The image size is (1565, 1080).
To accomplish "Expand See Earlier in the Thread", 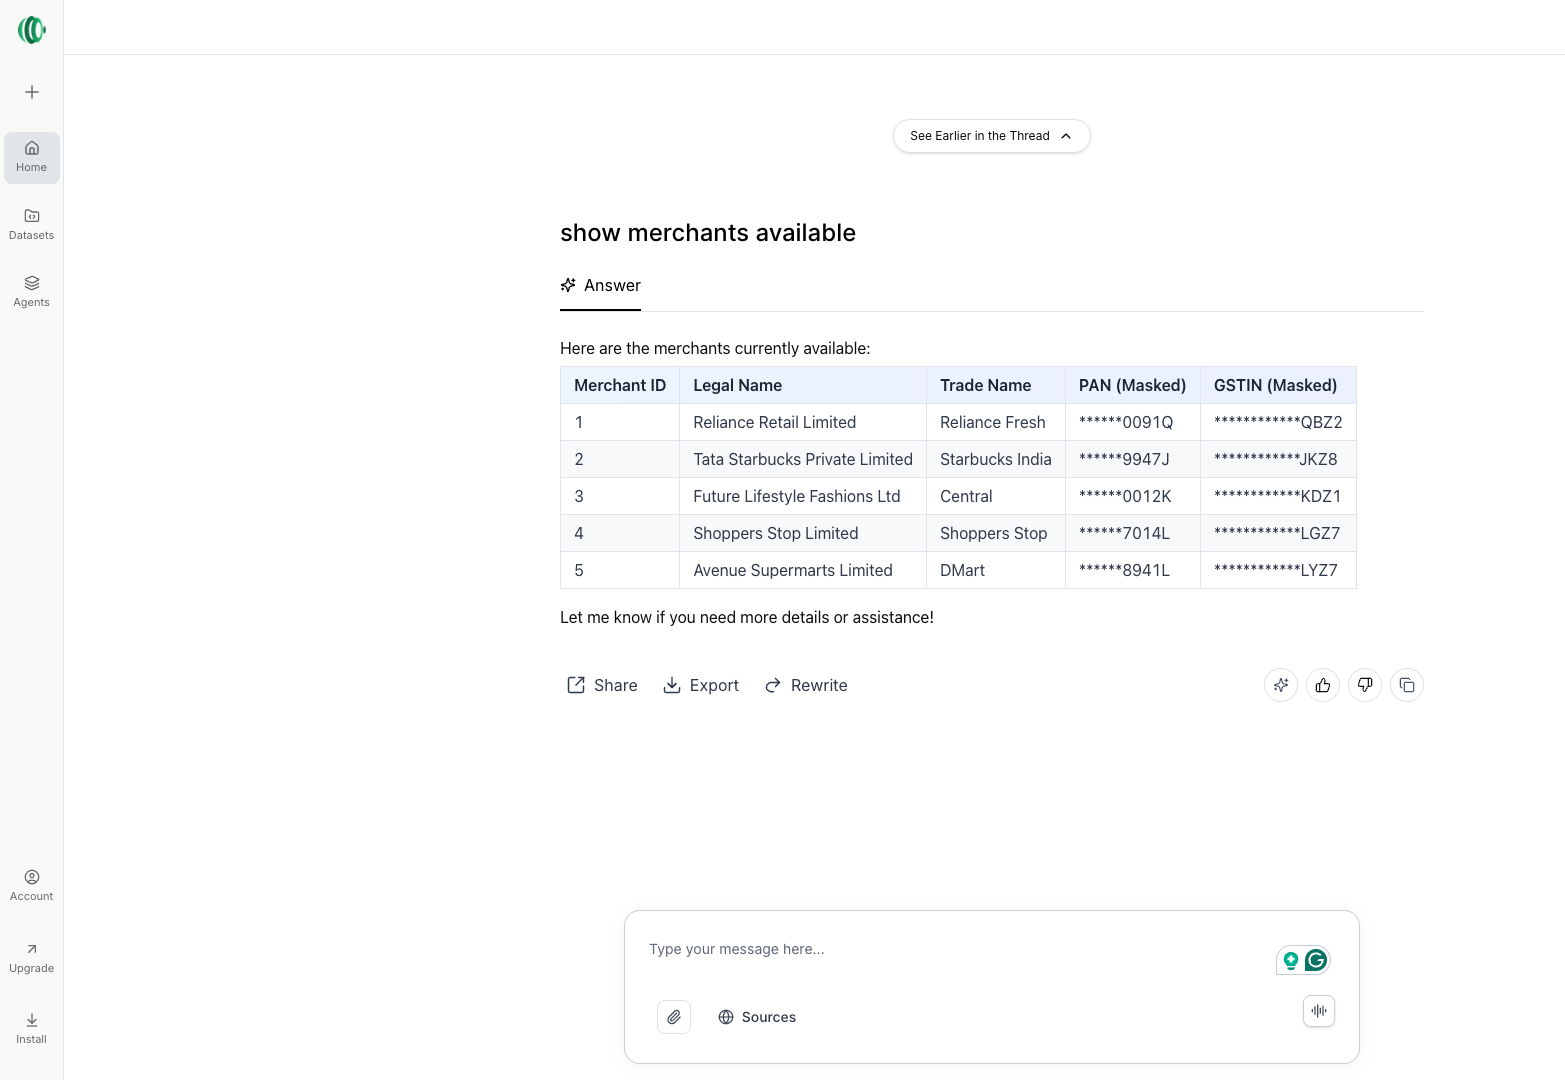I will tap(991, 136).
